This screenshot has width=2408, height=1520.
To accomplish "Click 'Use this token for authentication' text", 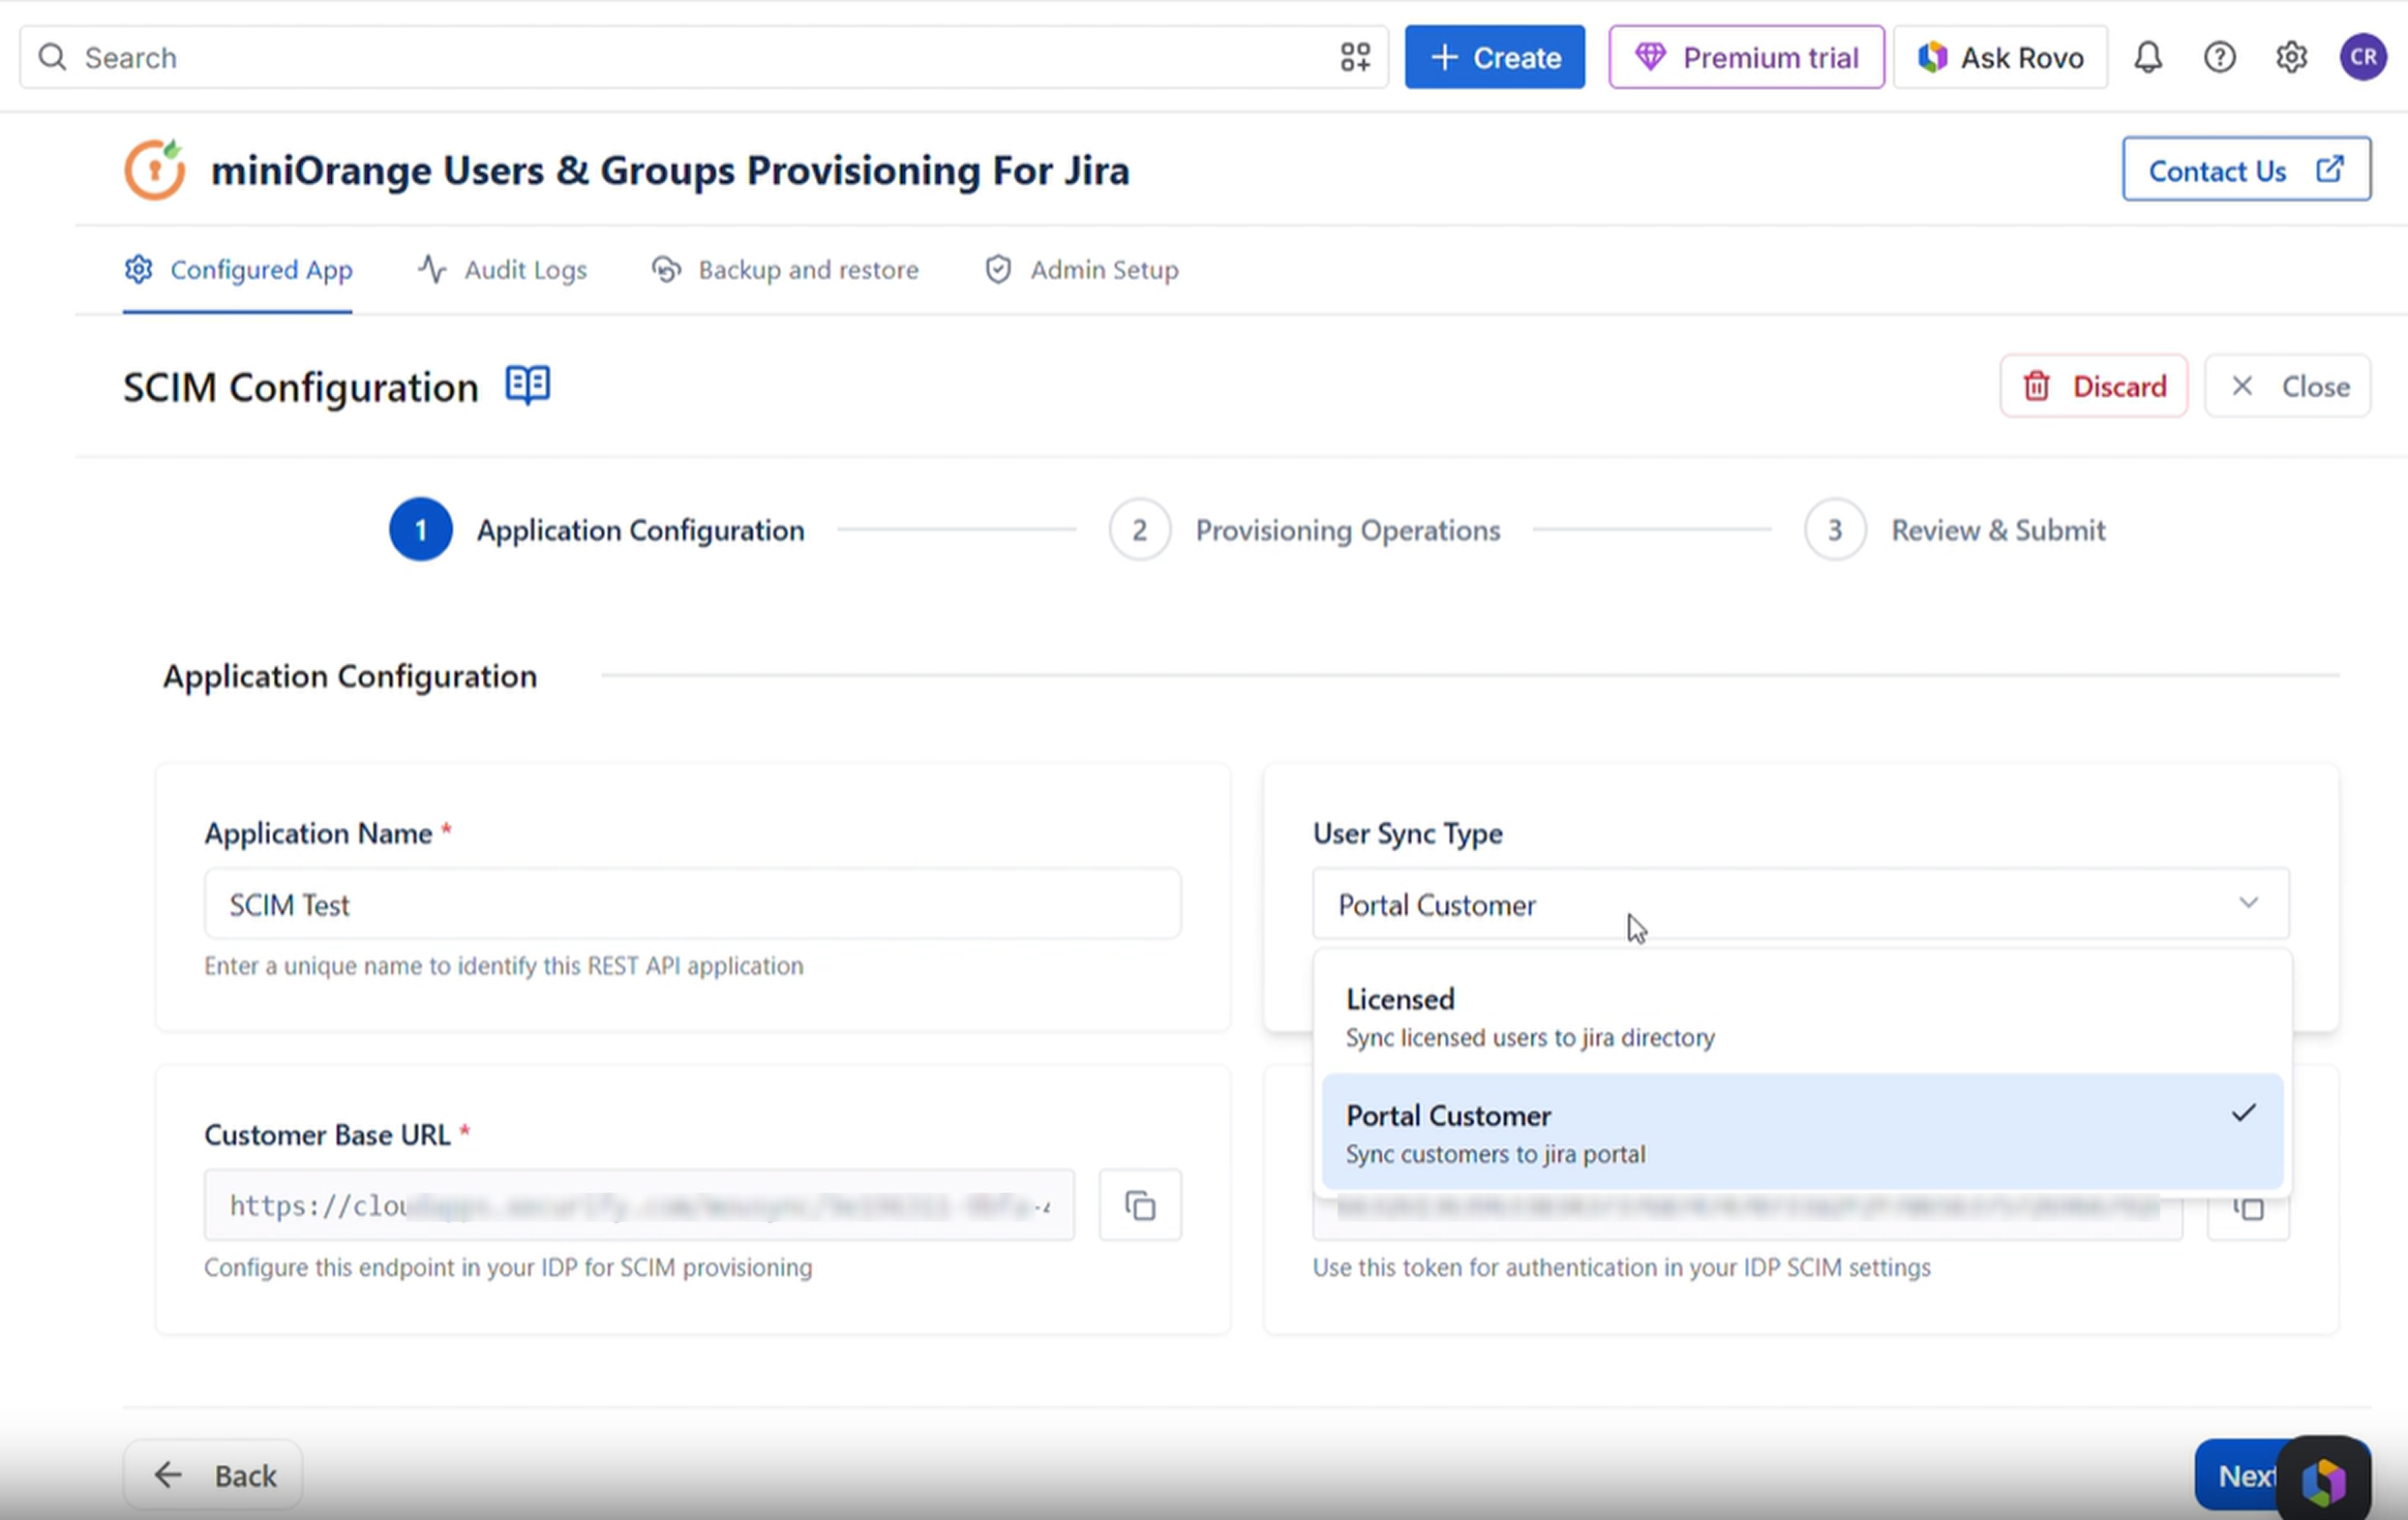I will (1621, 1268).
